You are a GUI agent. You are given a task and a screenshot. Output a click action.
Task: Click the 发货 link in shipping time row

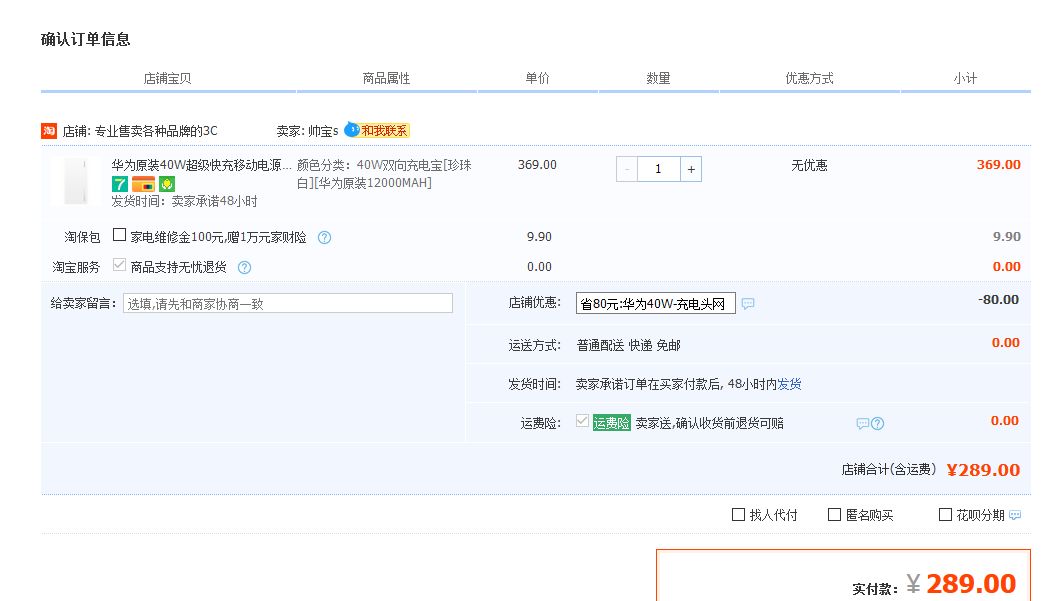(790, 384)
